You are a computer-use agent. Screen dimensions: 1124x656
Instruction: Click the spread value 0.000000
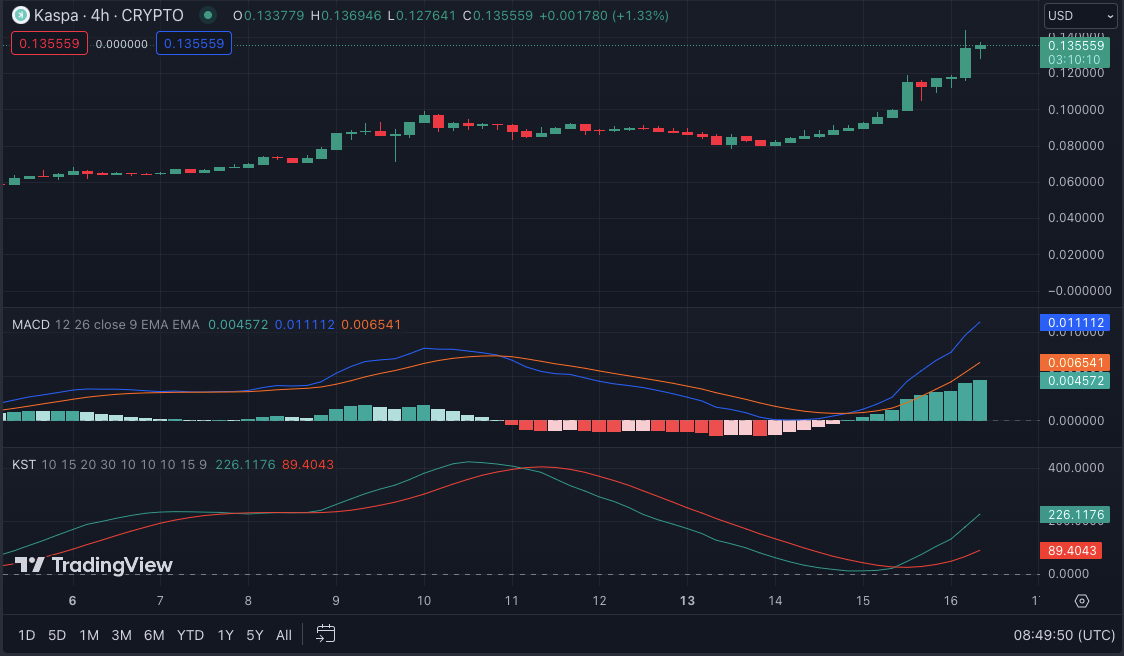[122, 44]
